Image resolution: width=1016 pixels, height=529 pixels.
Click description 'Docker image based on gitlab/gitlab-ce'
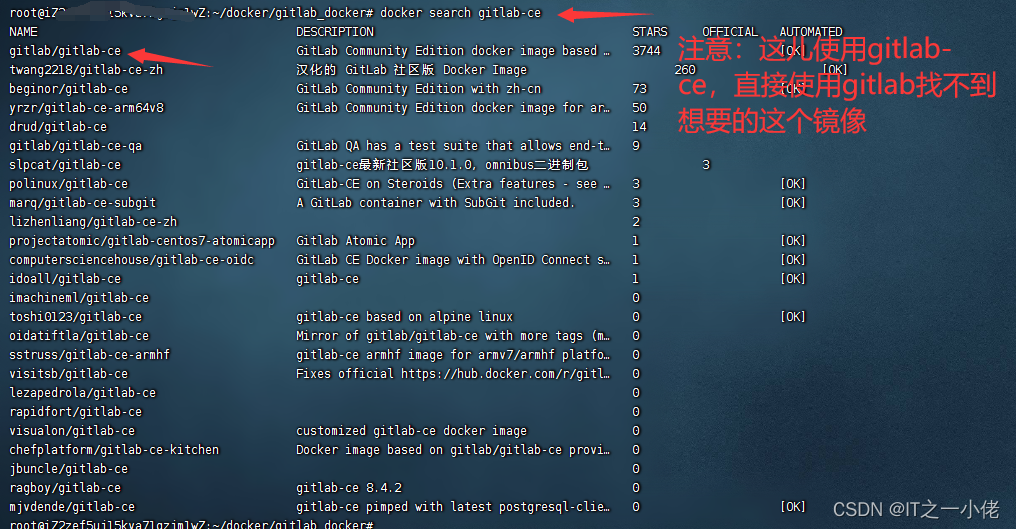point(453,449)
